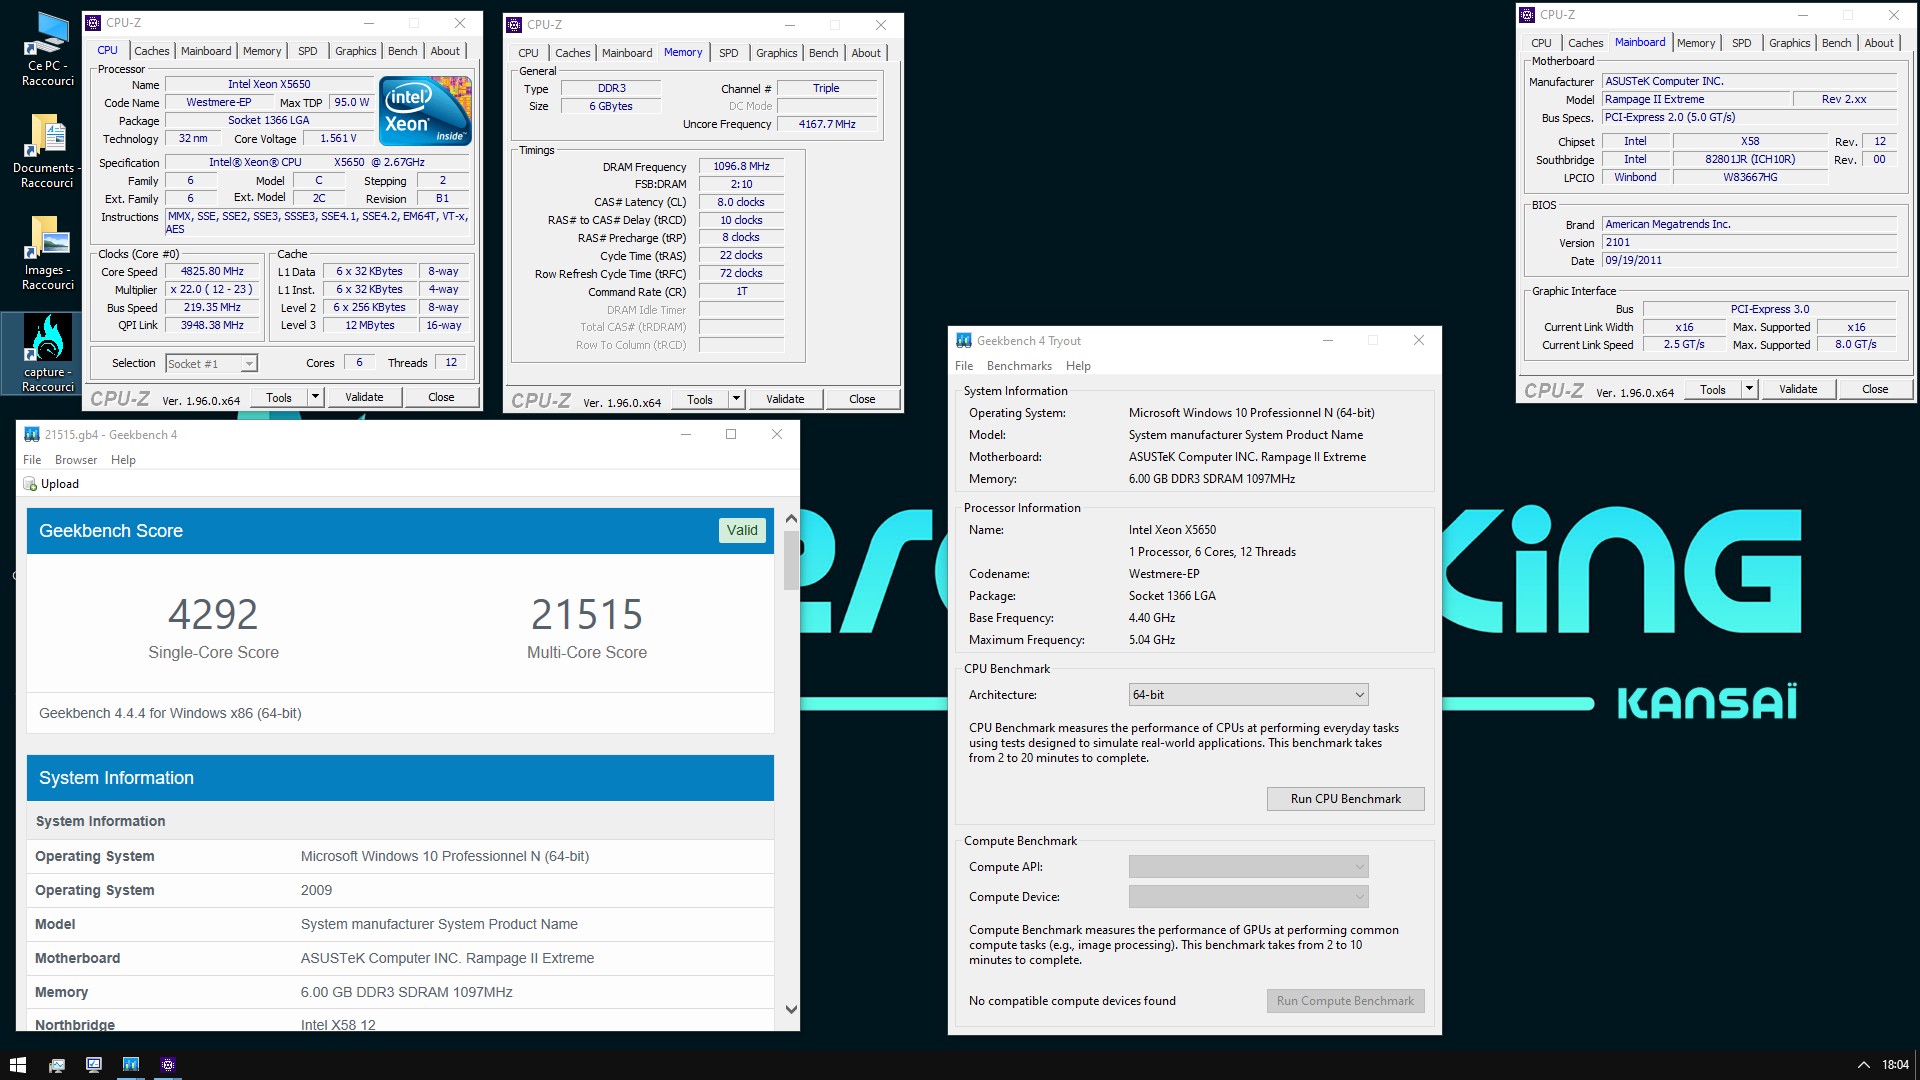Image resolution: width=1920 pixels, height=1080 pixels.
Task: Select the Documents desktop shortcut
Action: point(48,151)
